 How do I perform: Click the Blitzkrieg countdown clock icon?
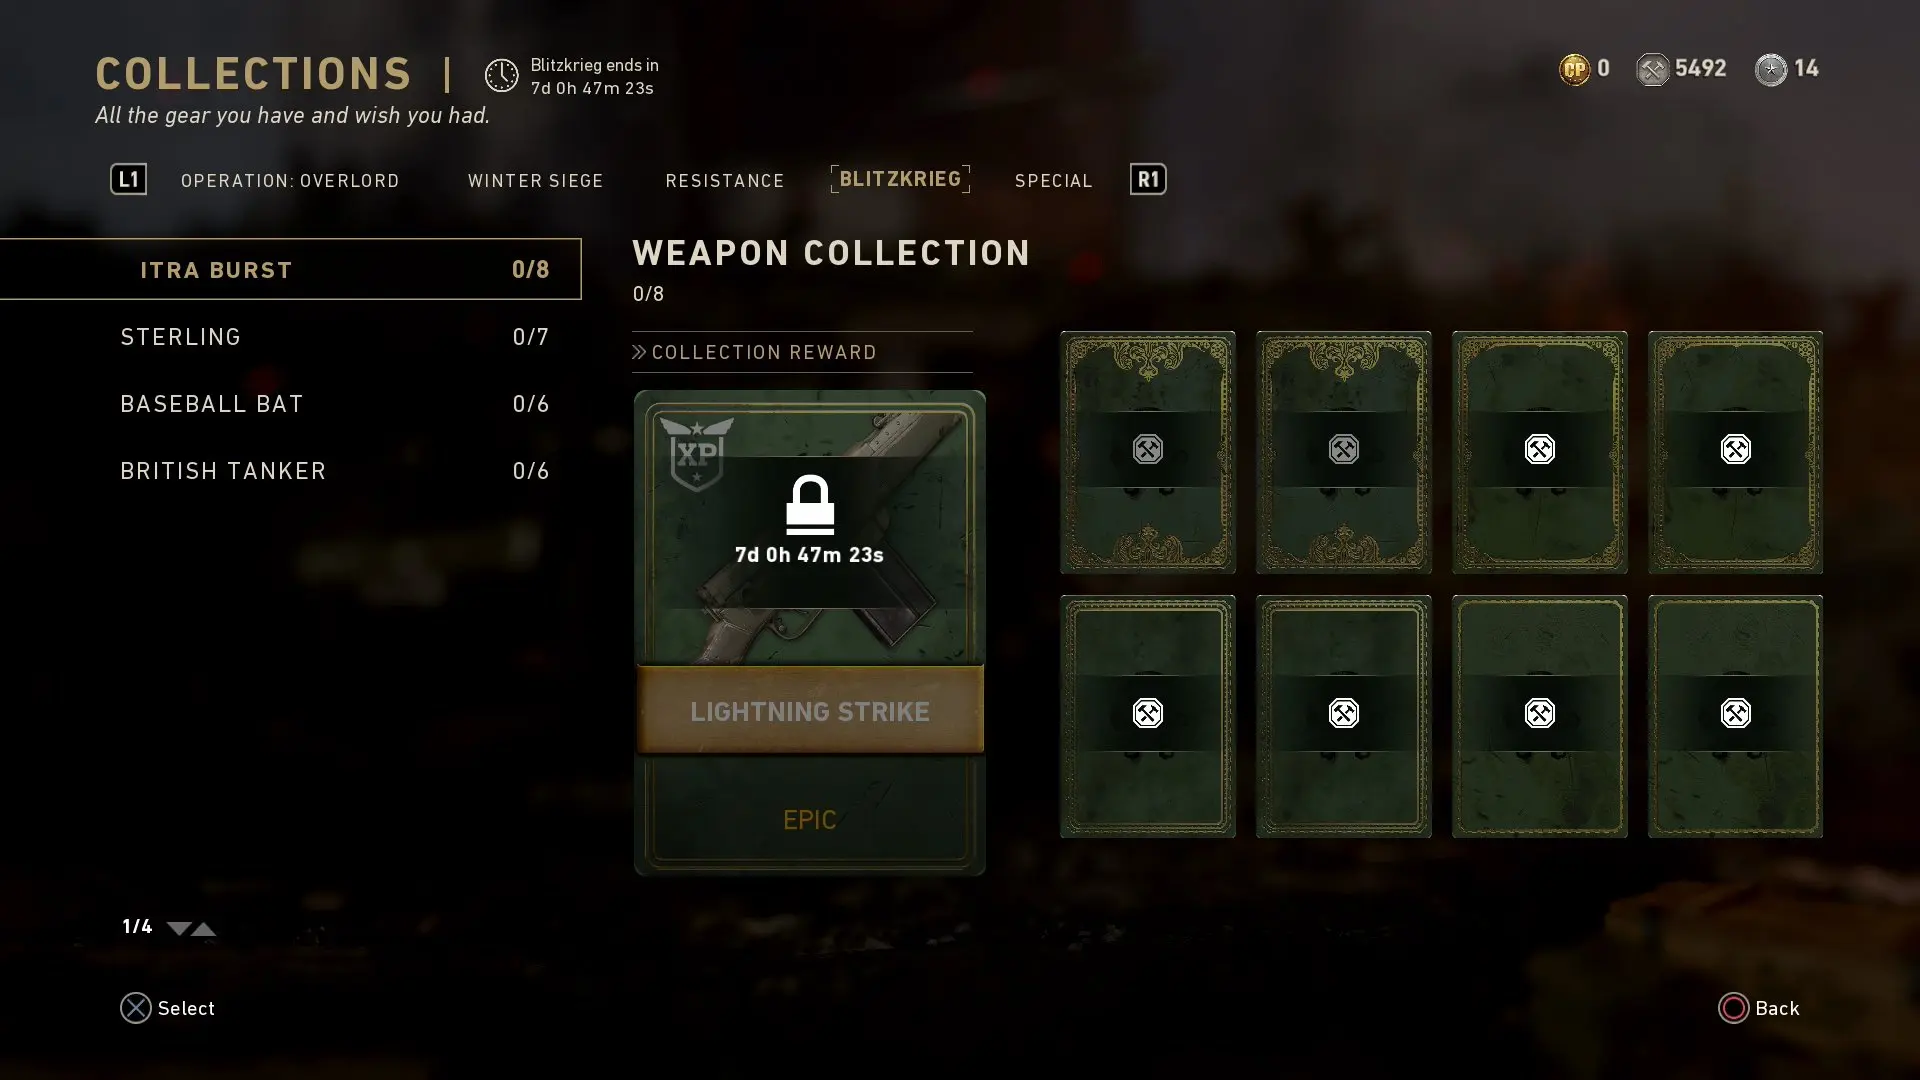coord(502,76)
